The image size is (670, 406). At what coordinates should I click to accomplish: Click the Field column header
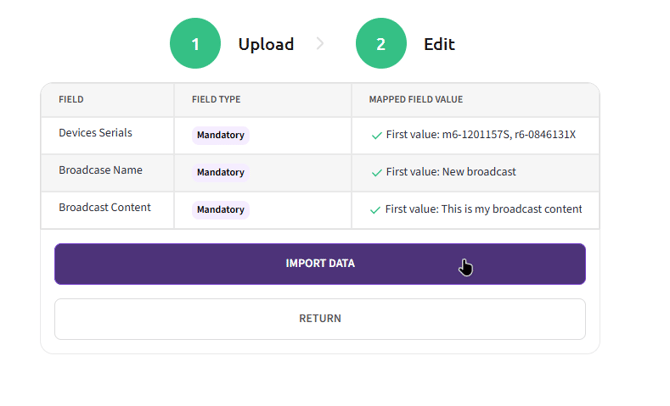pos(71,100)
